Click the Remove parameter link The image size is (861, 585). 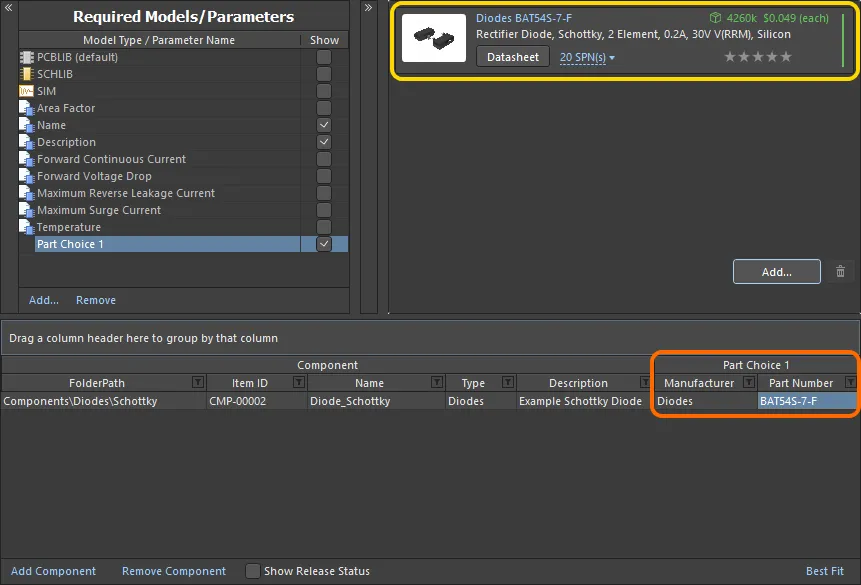click(x=96, y=300)
